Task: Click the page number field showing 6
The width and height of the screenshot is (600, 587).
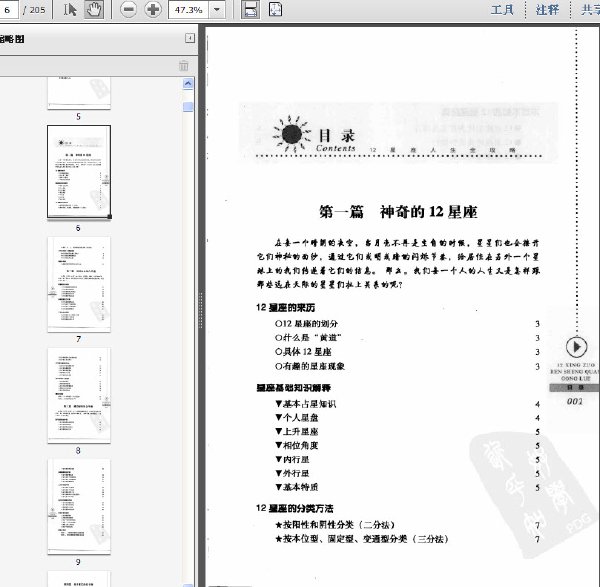Action: click(x=8, y=10)
